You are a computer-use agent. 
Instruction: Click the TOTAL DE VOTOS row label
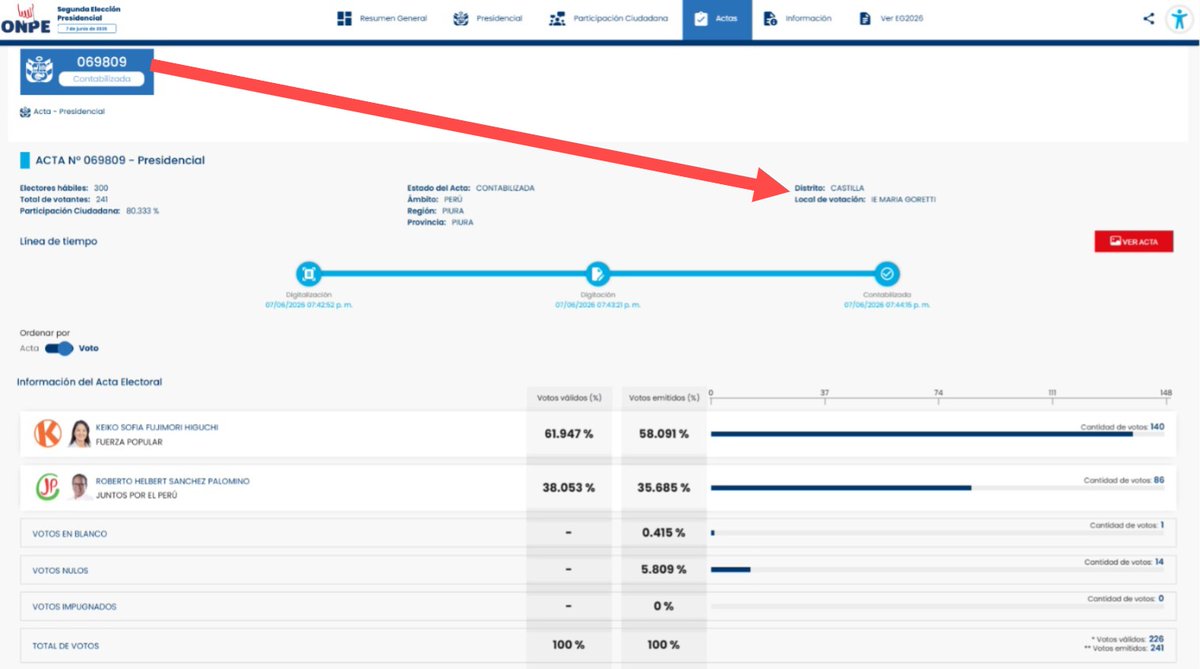tap(65, 646)
